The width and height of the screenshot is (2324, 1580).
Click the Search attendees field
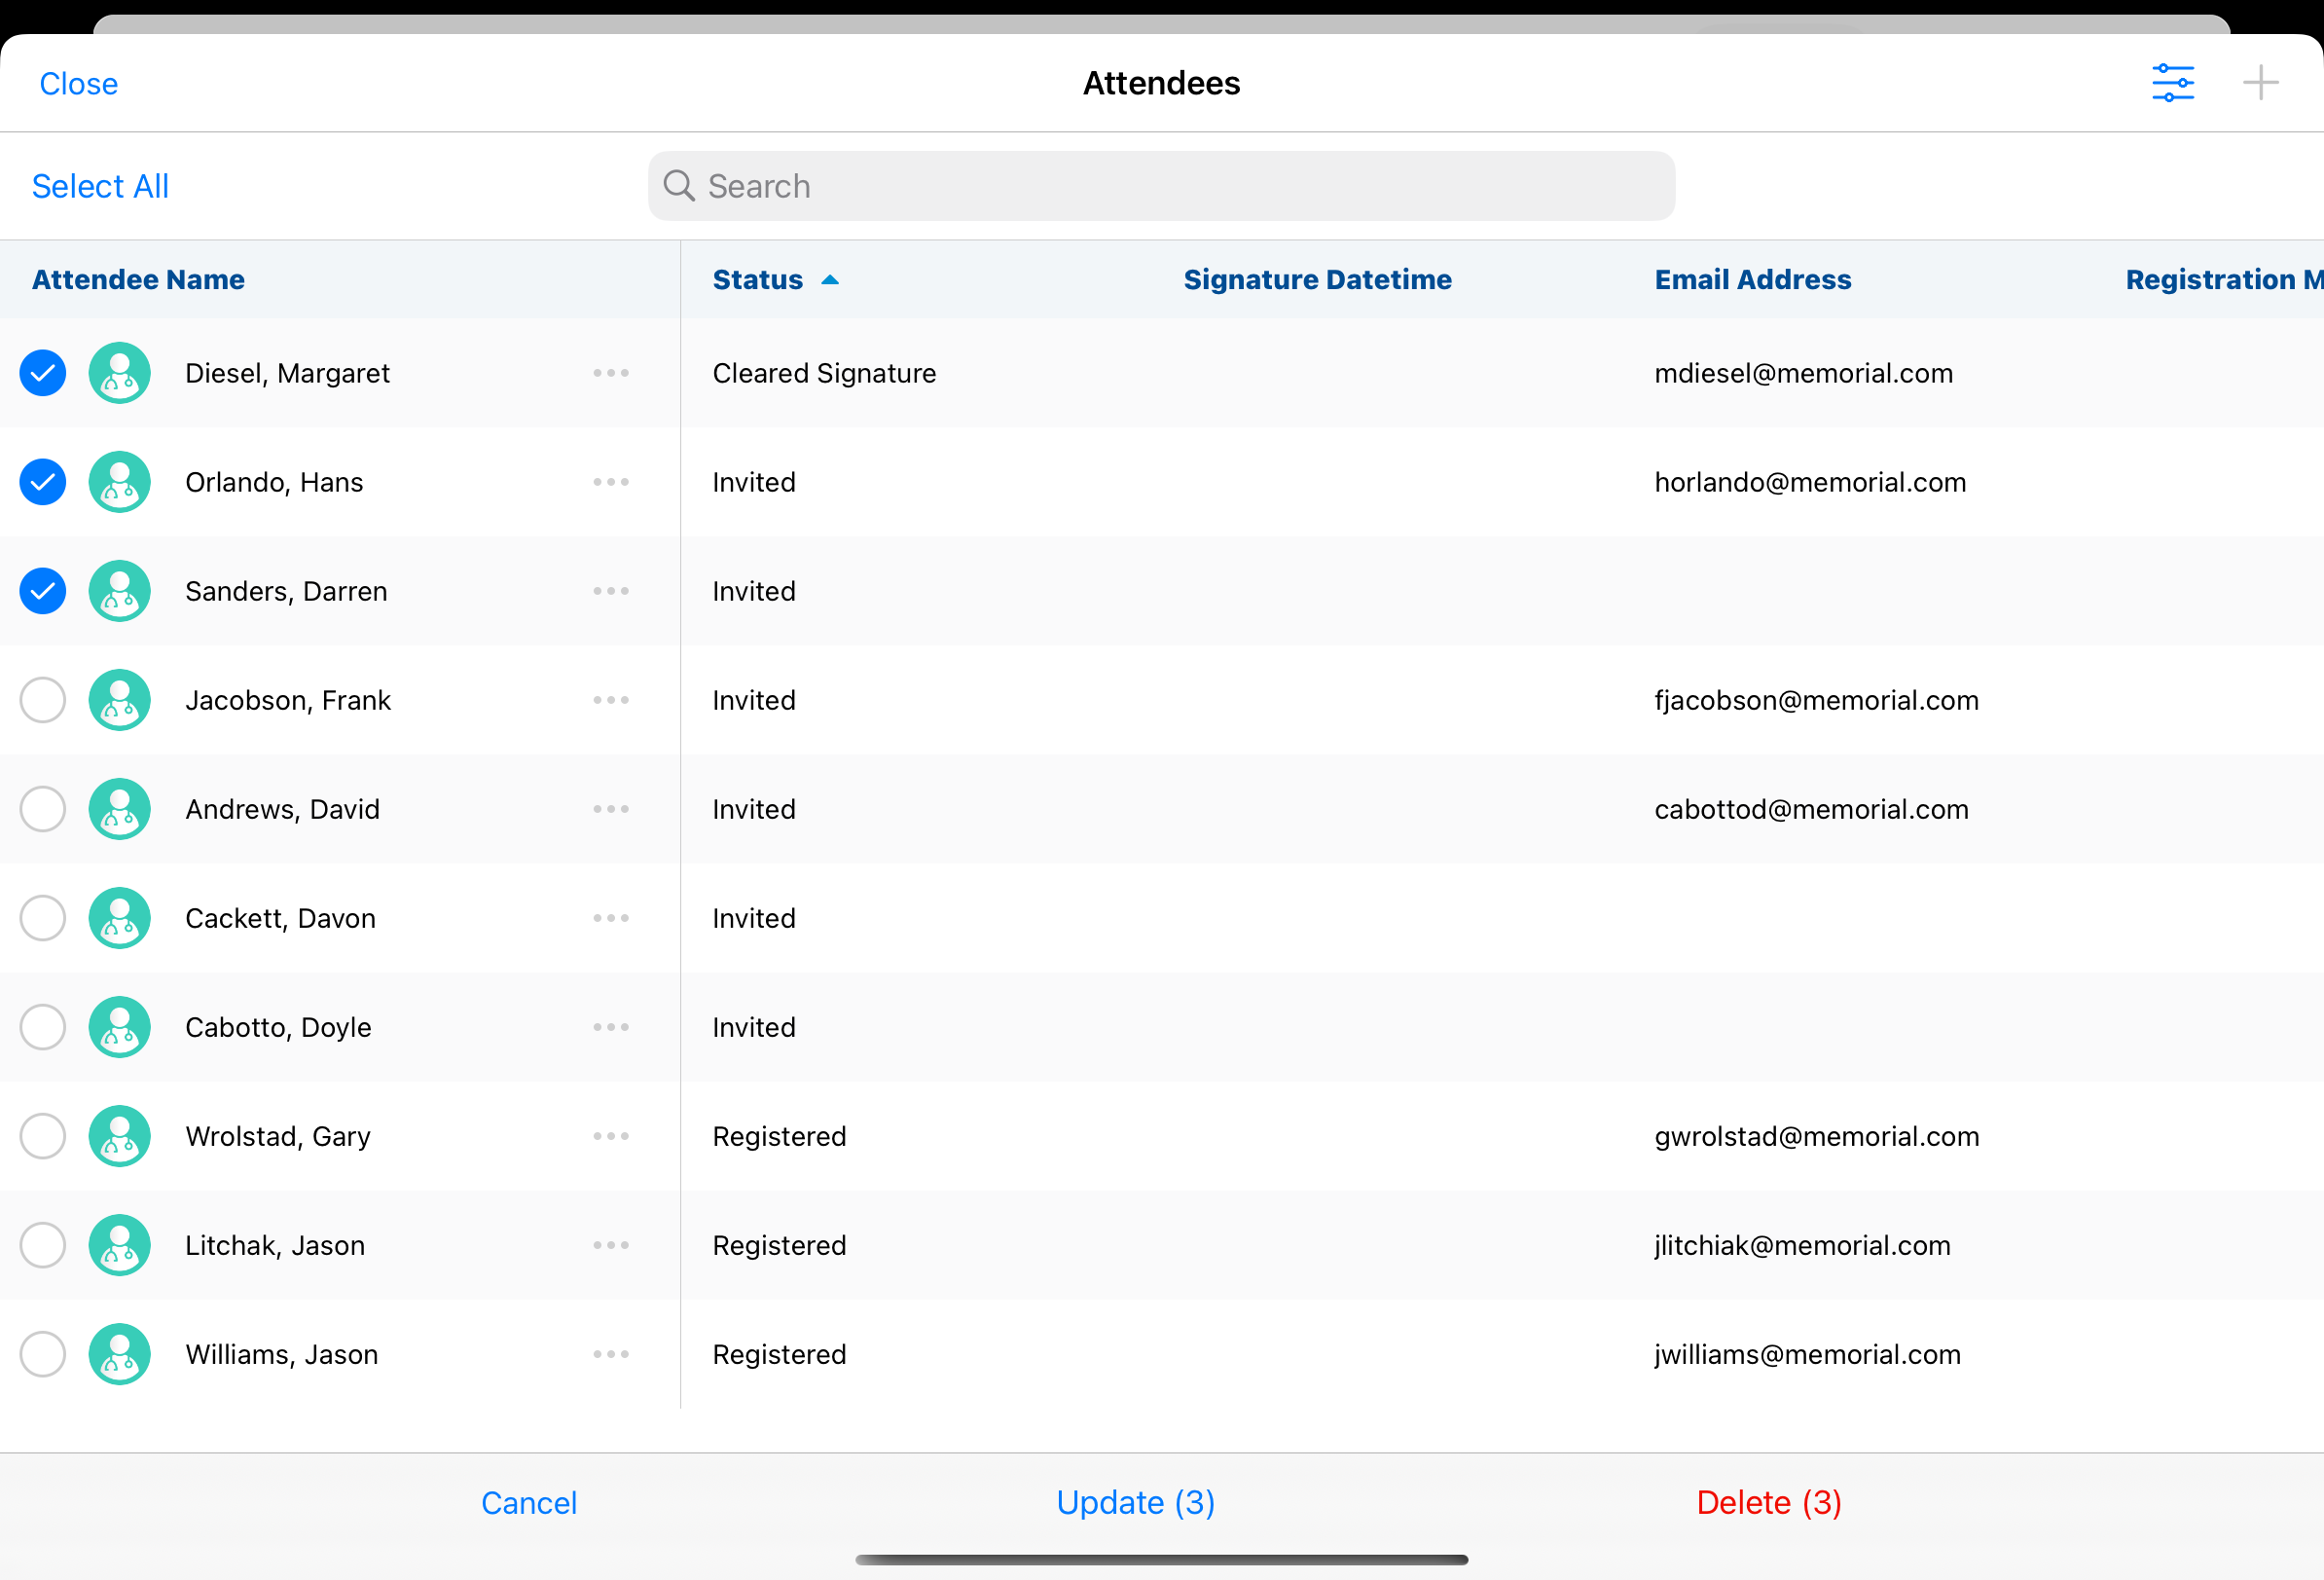click(x=1160, y=186)
